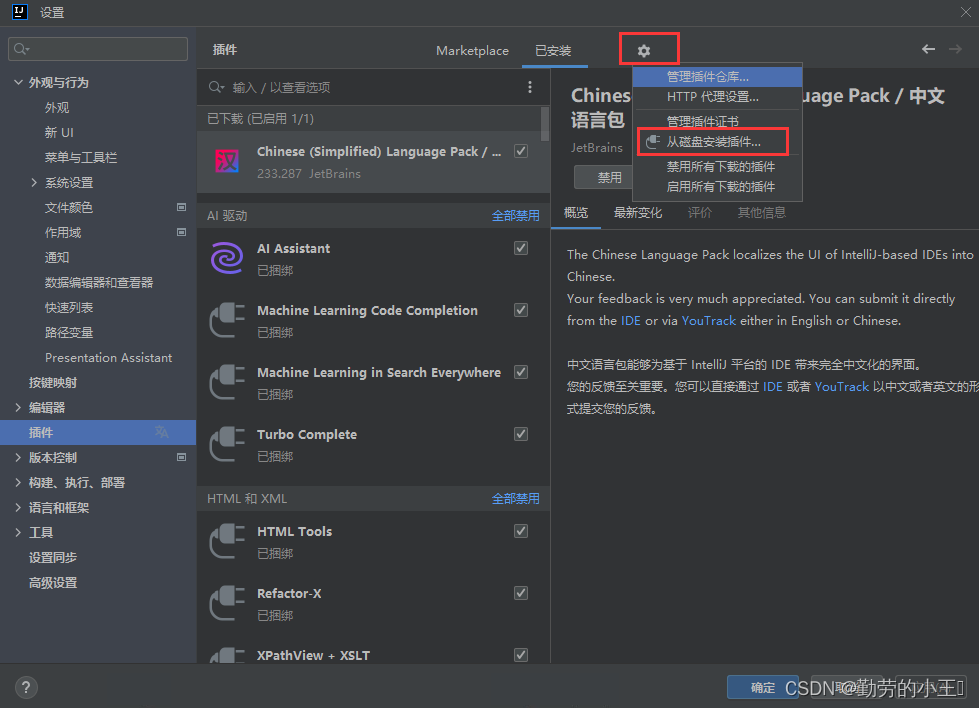Click the back navigation arrow

tap(928, 49)
